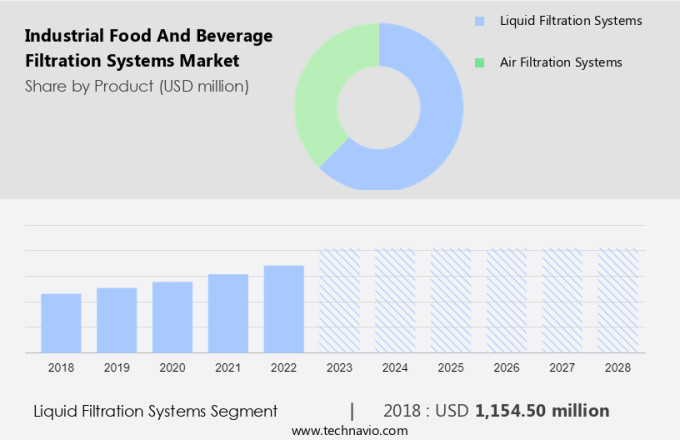
Task: Select the Air Filtration Systems legend label
Action: tap(560, 63)
